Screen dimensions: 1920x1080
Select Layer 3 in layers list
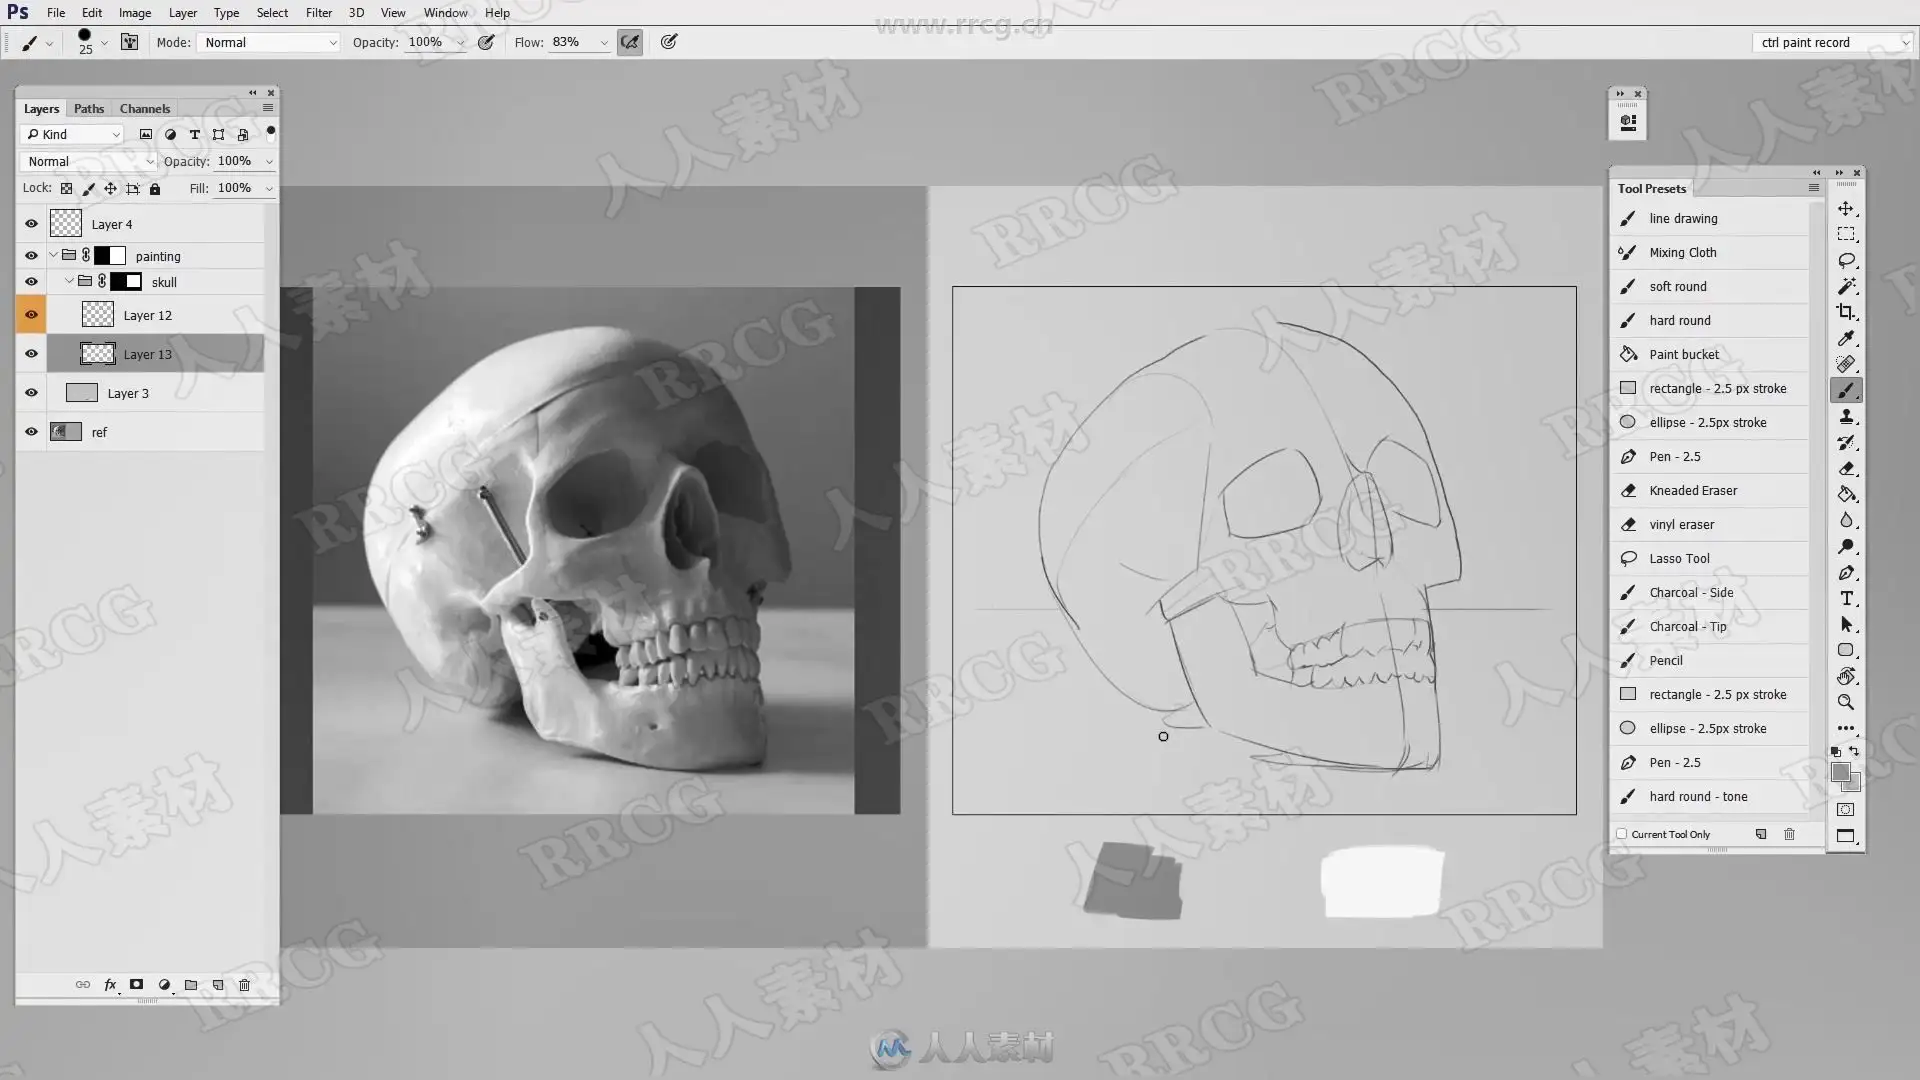(128, 393)
